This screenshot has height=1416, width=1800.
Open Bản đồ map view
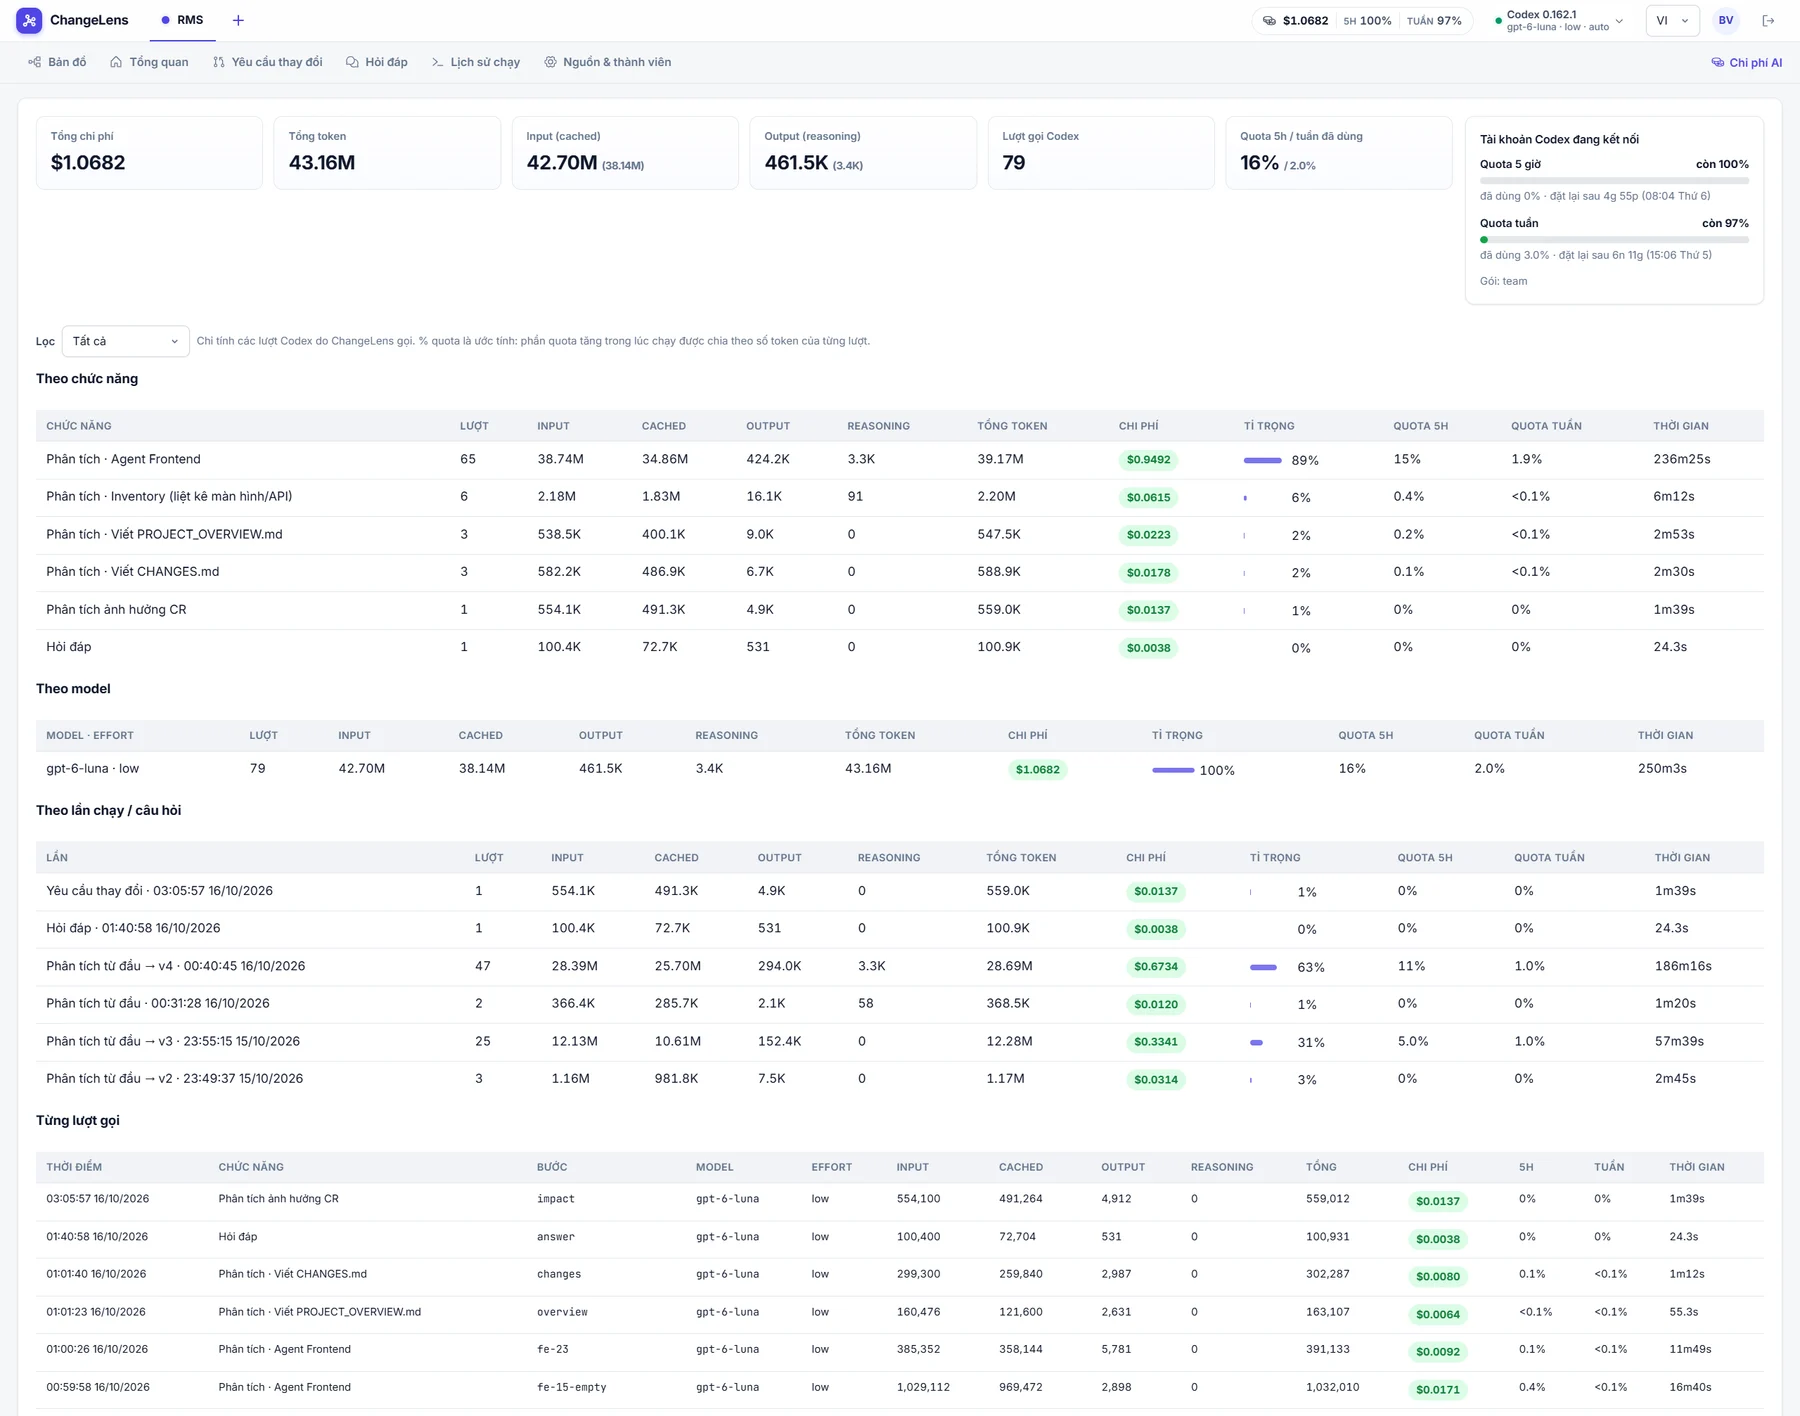coord(57,62)
